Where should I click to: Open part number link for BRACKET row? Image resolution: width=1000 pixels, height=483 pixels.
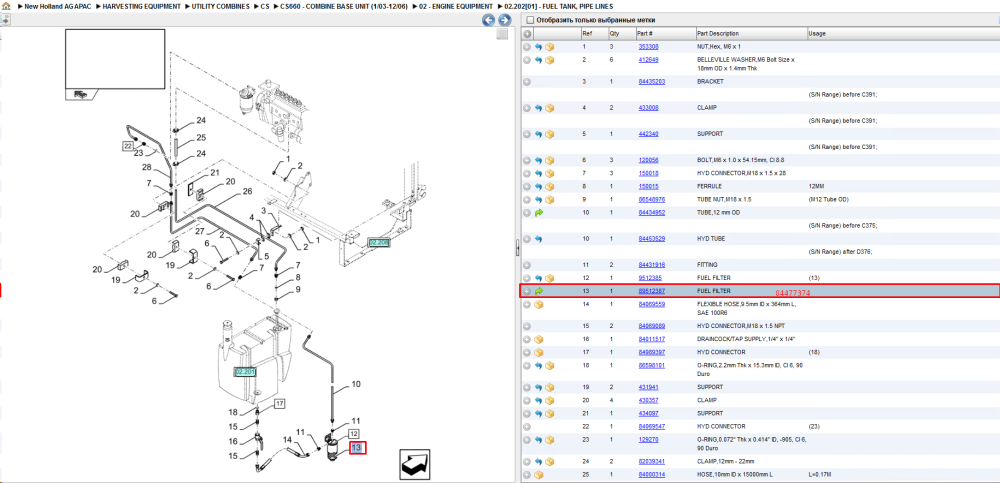tap(652, 82)
